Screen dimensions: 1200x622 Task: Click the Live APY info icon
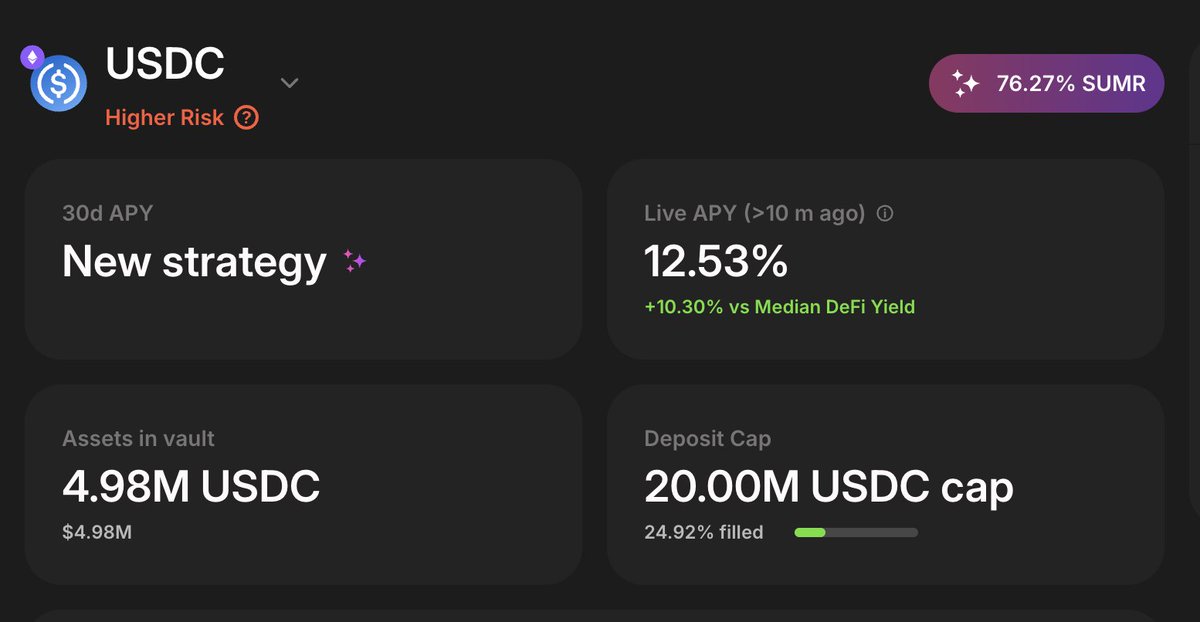click(884, 213)
